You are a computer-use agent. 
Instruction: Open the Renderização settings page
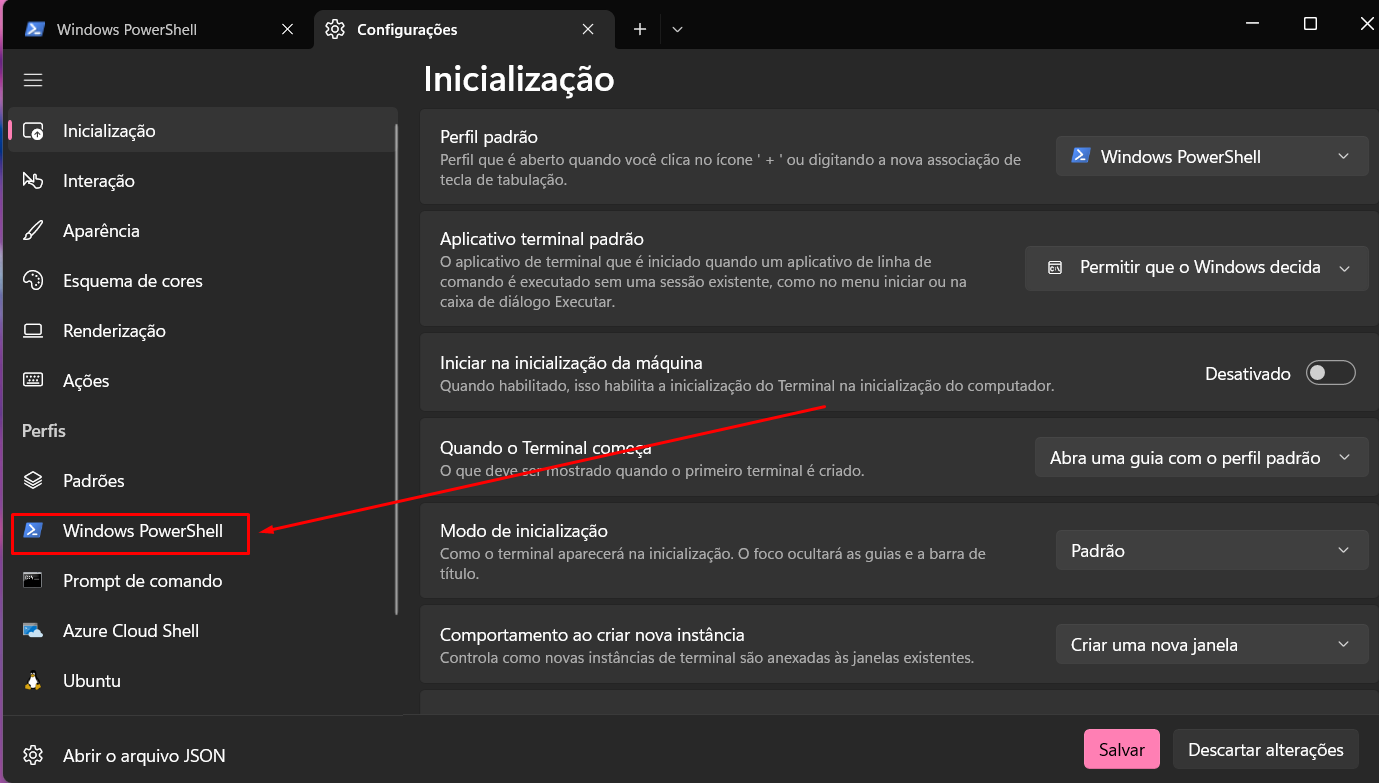[202, 331]
